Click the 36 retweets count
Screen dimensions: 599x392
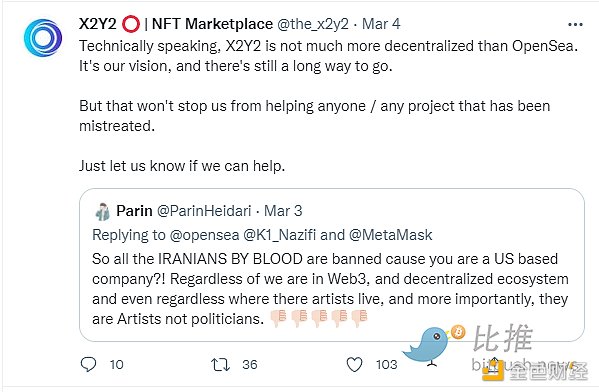(x=250, y=364)
